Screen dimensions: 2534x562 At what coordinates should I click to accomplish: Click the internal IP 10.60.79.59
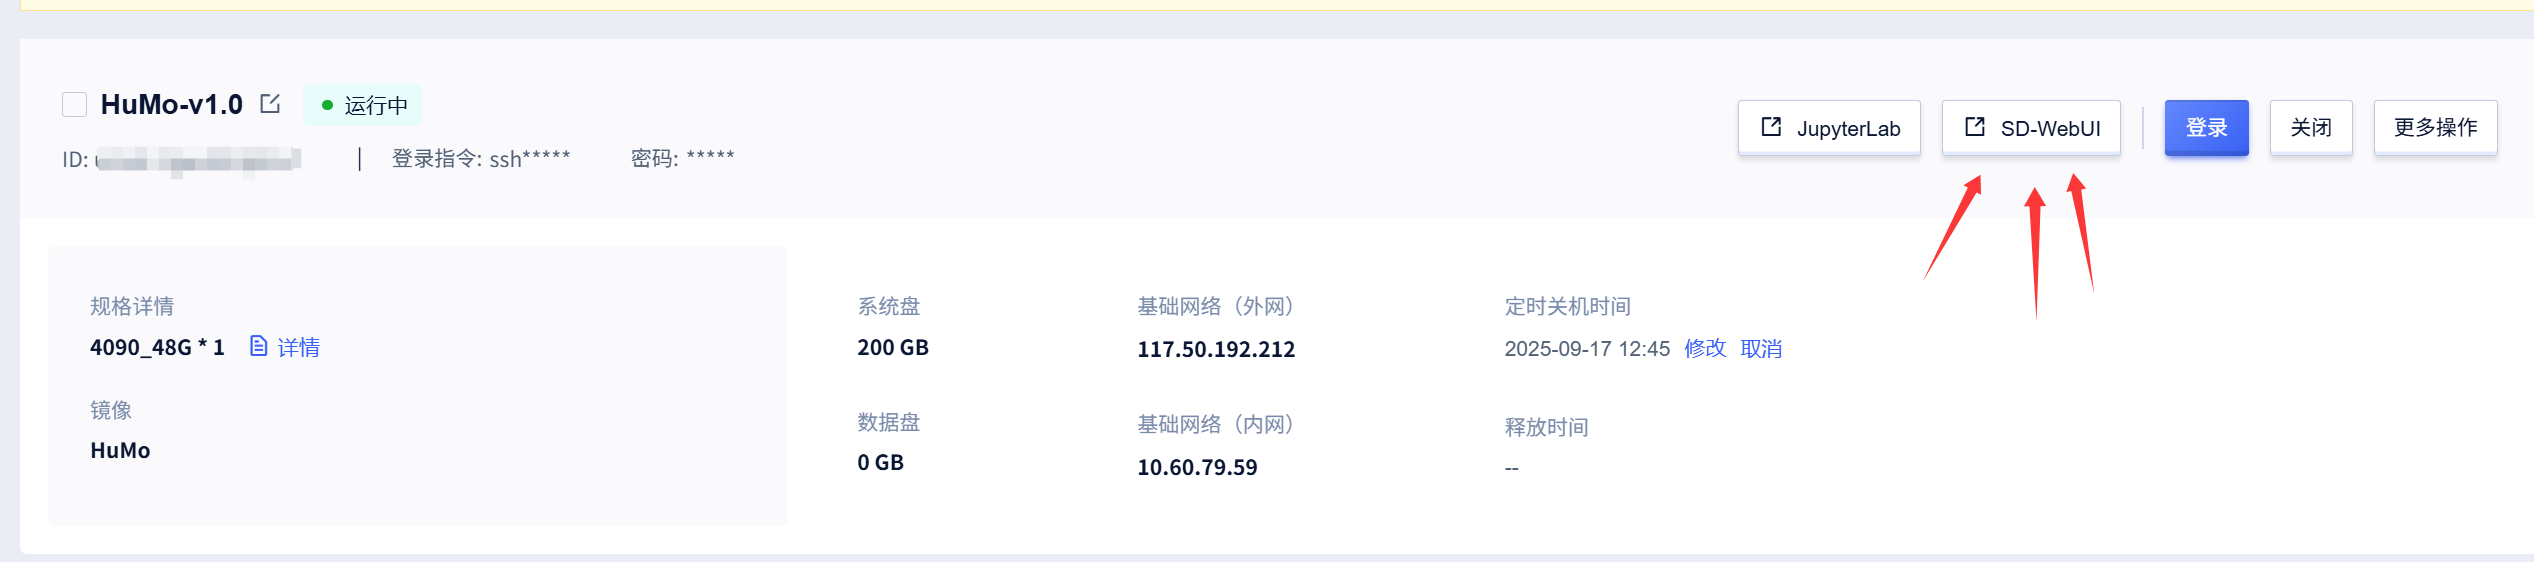click(x=1197, y=467)
